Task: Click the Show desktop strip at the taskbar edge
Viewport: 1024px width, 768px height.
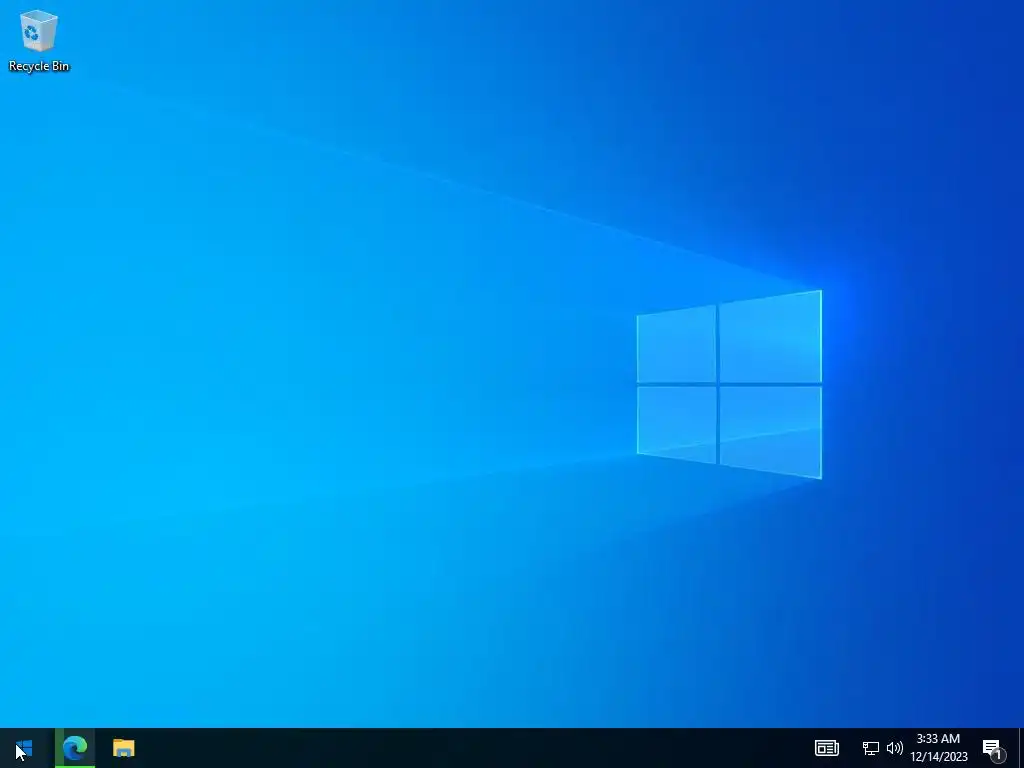Action: click(1021, 748)
